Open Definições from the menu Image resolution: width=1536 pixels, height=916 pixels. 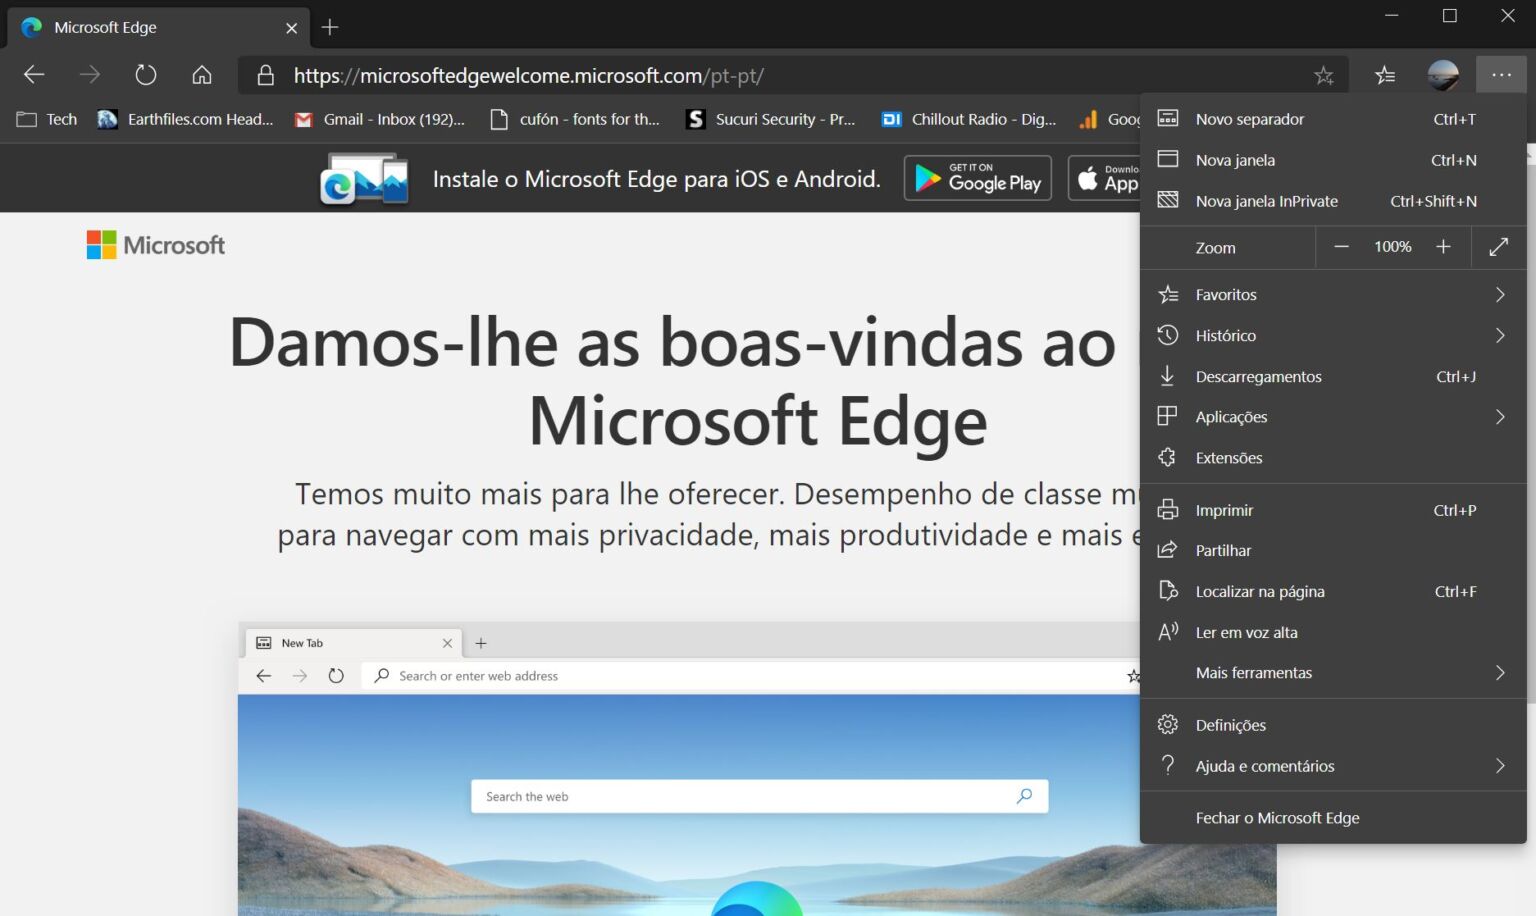tap(1232, 724)
